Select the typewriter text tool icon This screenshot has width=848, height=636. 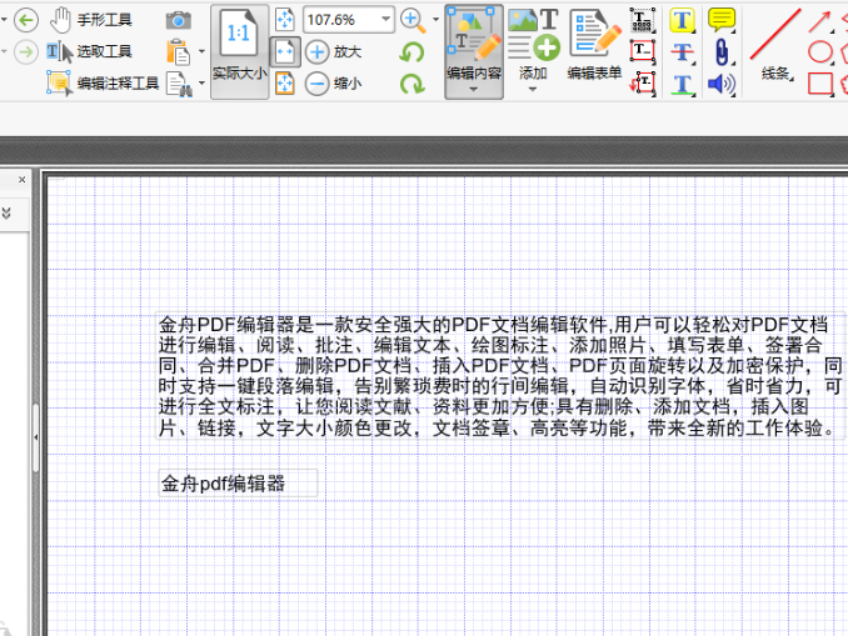(642, 21)
